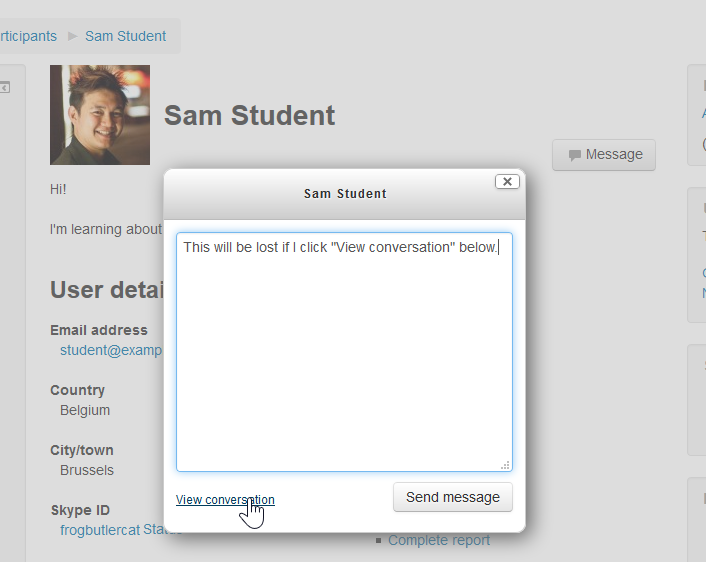Click the student@example email address link

tap(111, 350)
